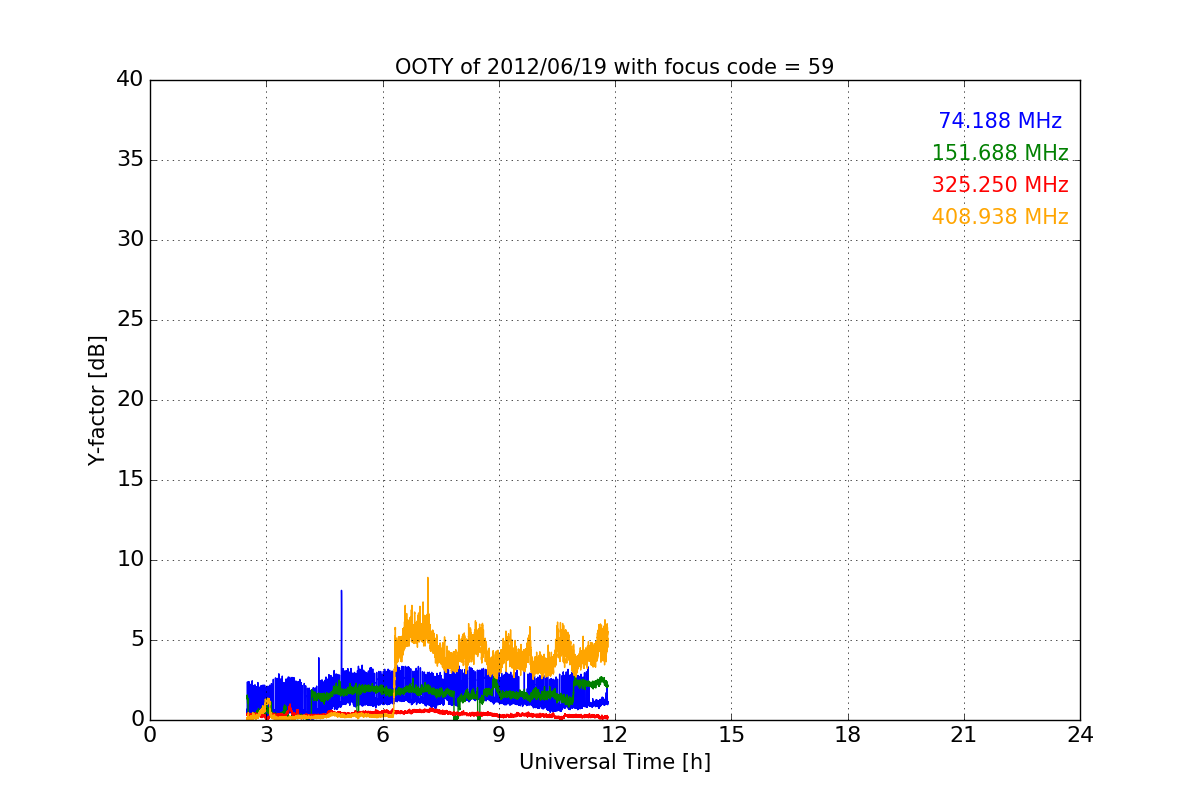This screenshot has width=1200, height=800.
Task: Select the 325.250 MHz legend label
Action: 1000,185
